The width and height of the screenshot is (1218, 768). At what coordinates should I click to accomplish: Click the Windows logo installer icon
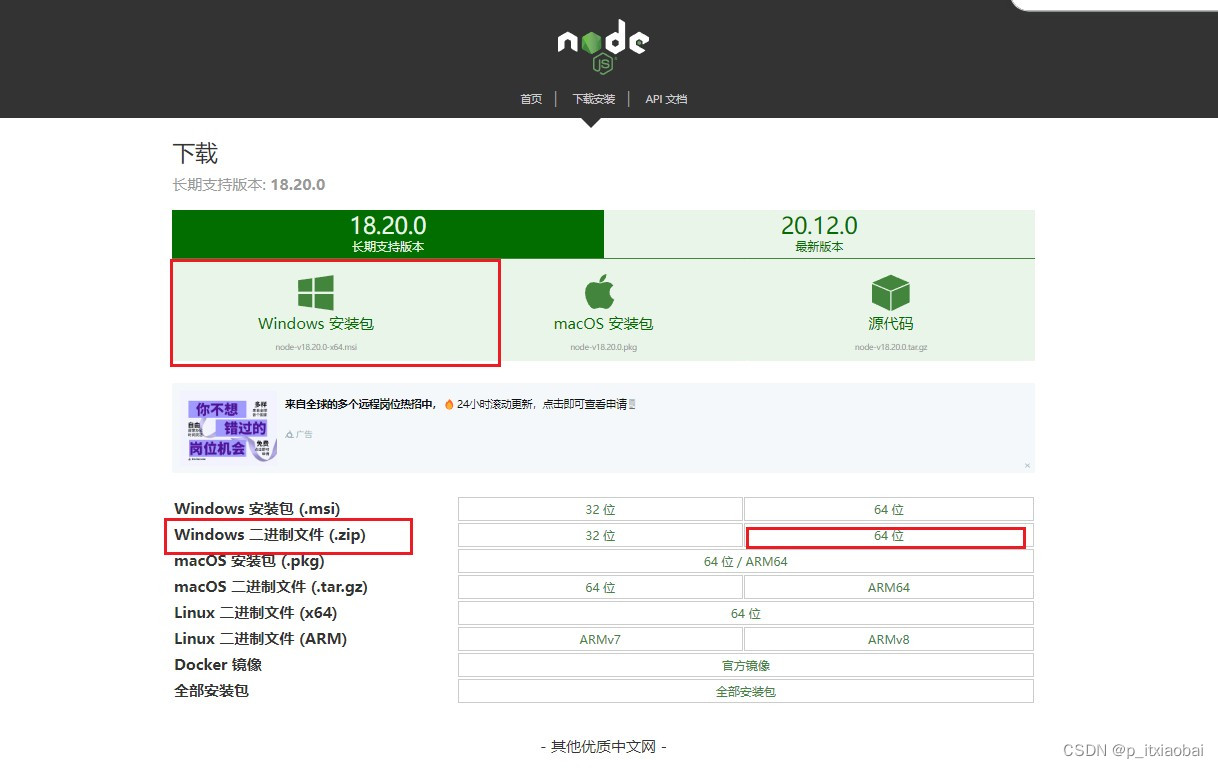[x=316, y=293]
